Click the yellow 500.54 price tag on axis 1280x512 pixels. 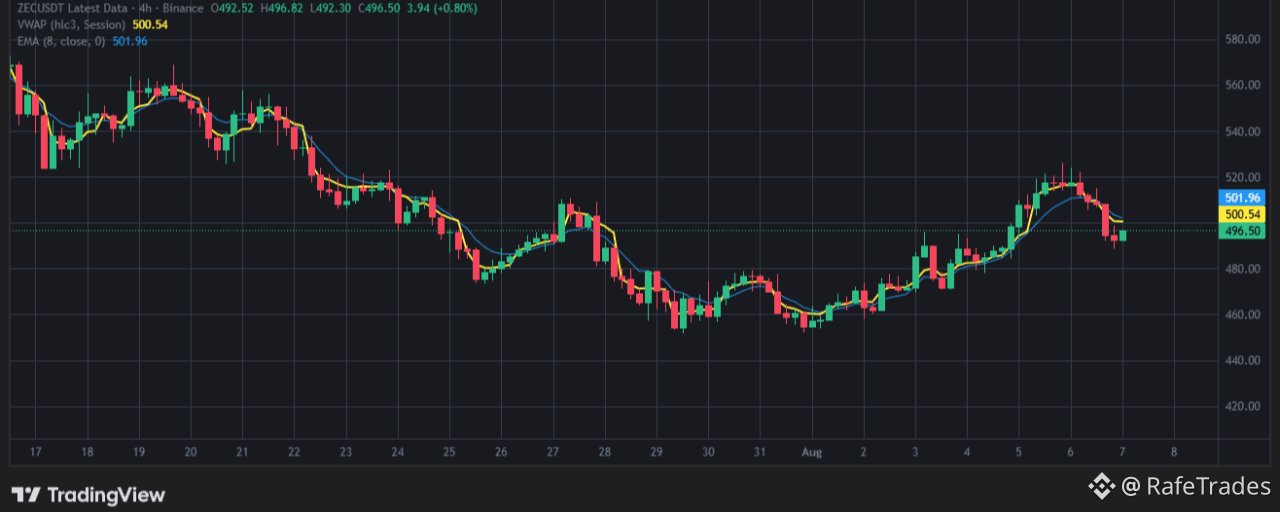point(1241,214)
